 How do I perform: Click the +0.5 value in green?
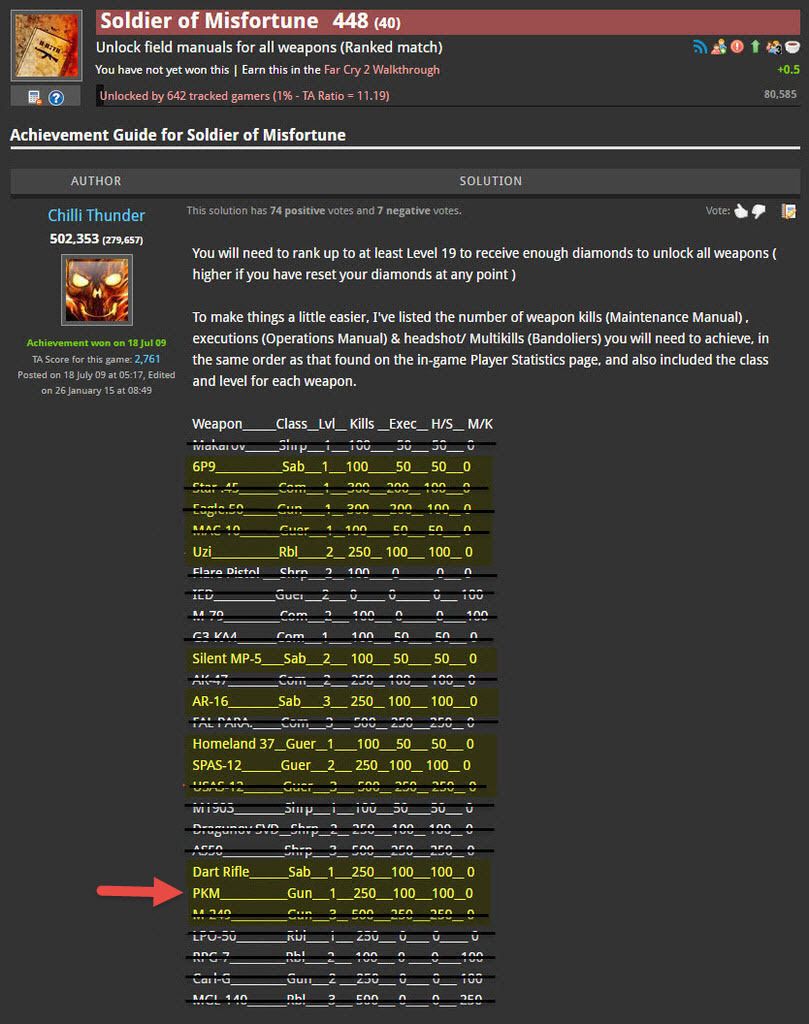point(788,69)
